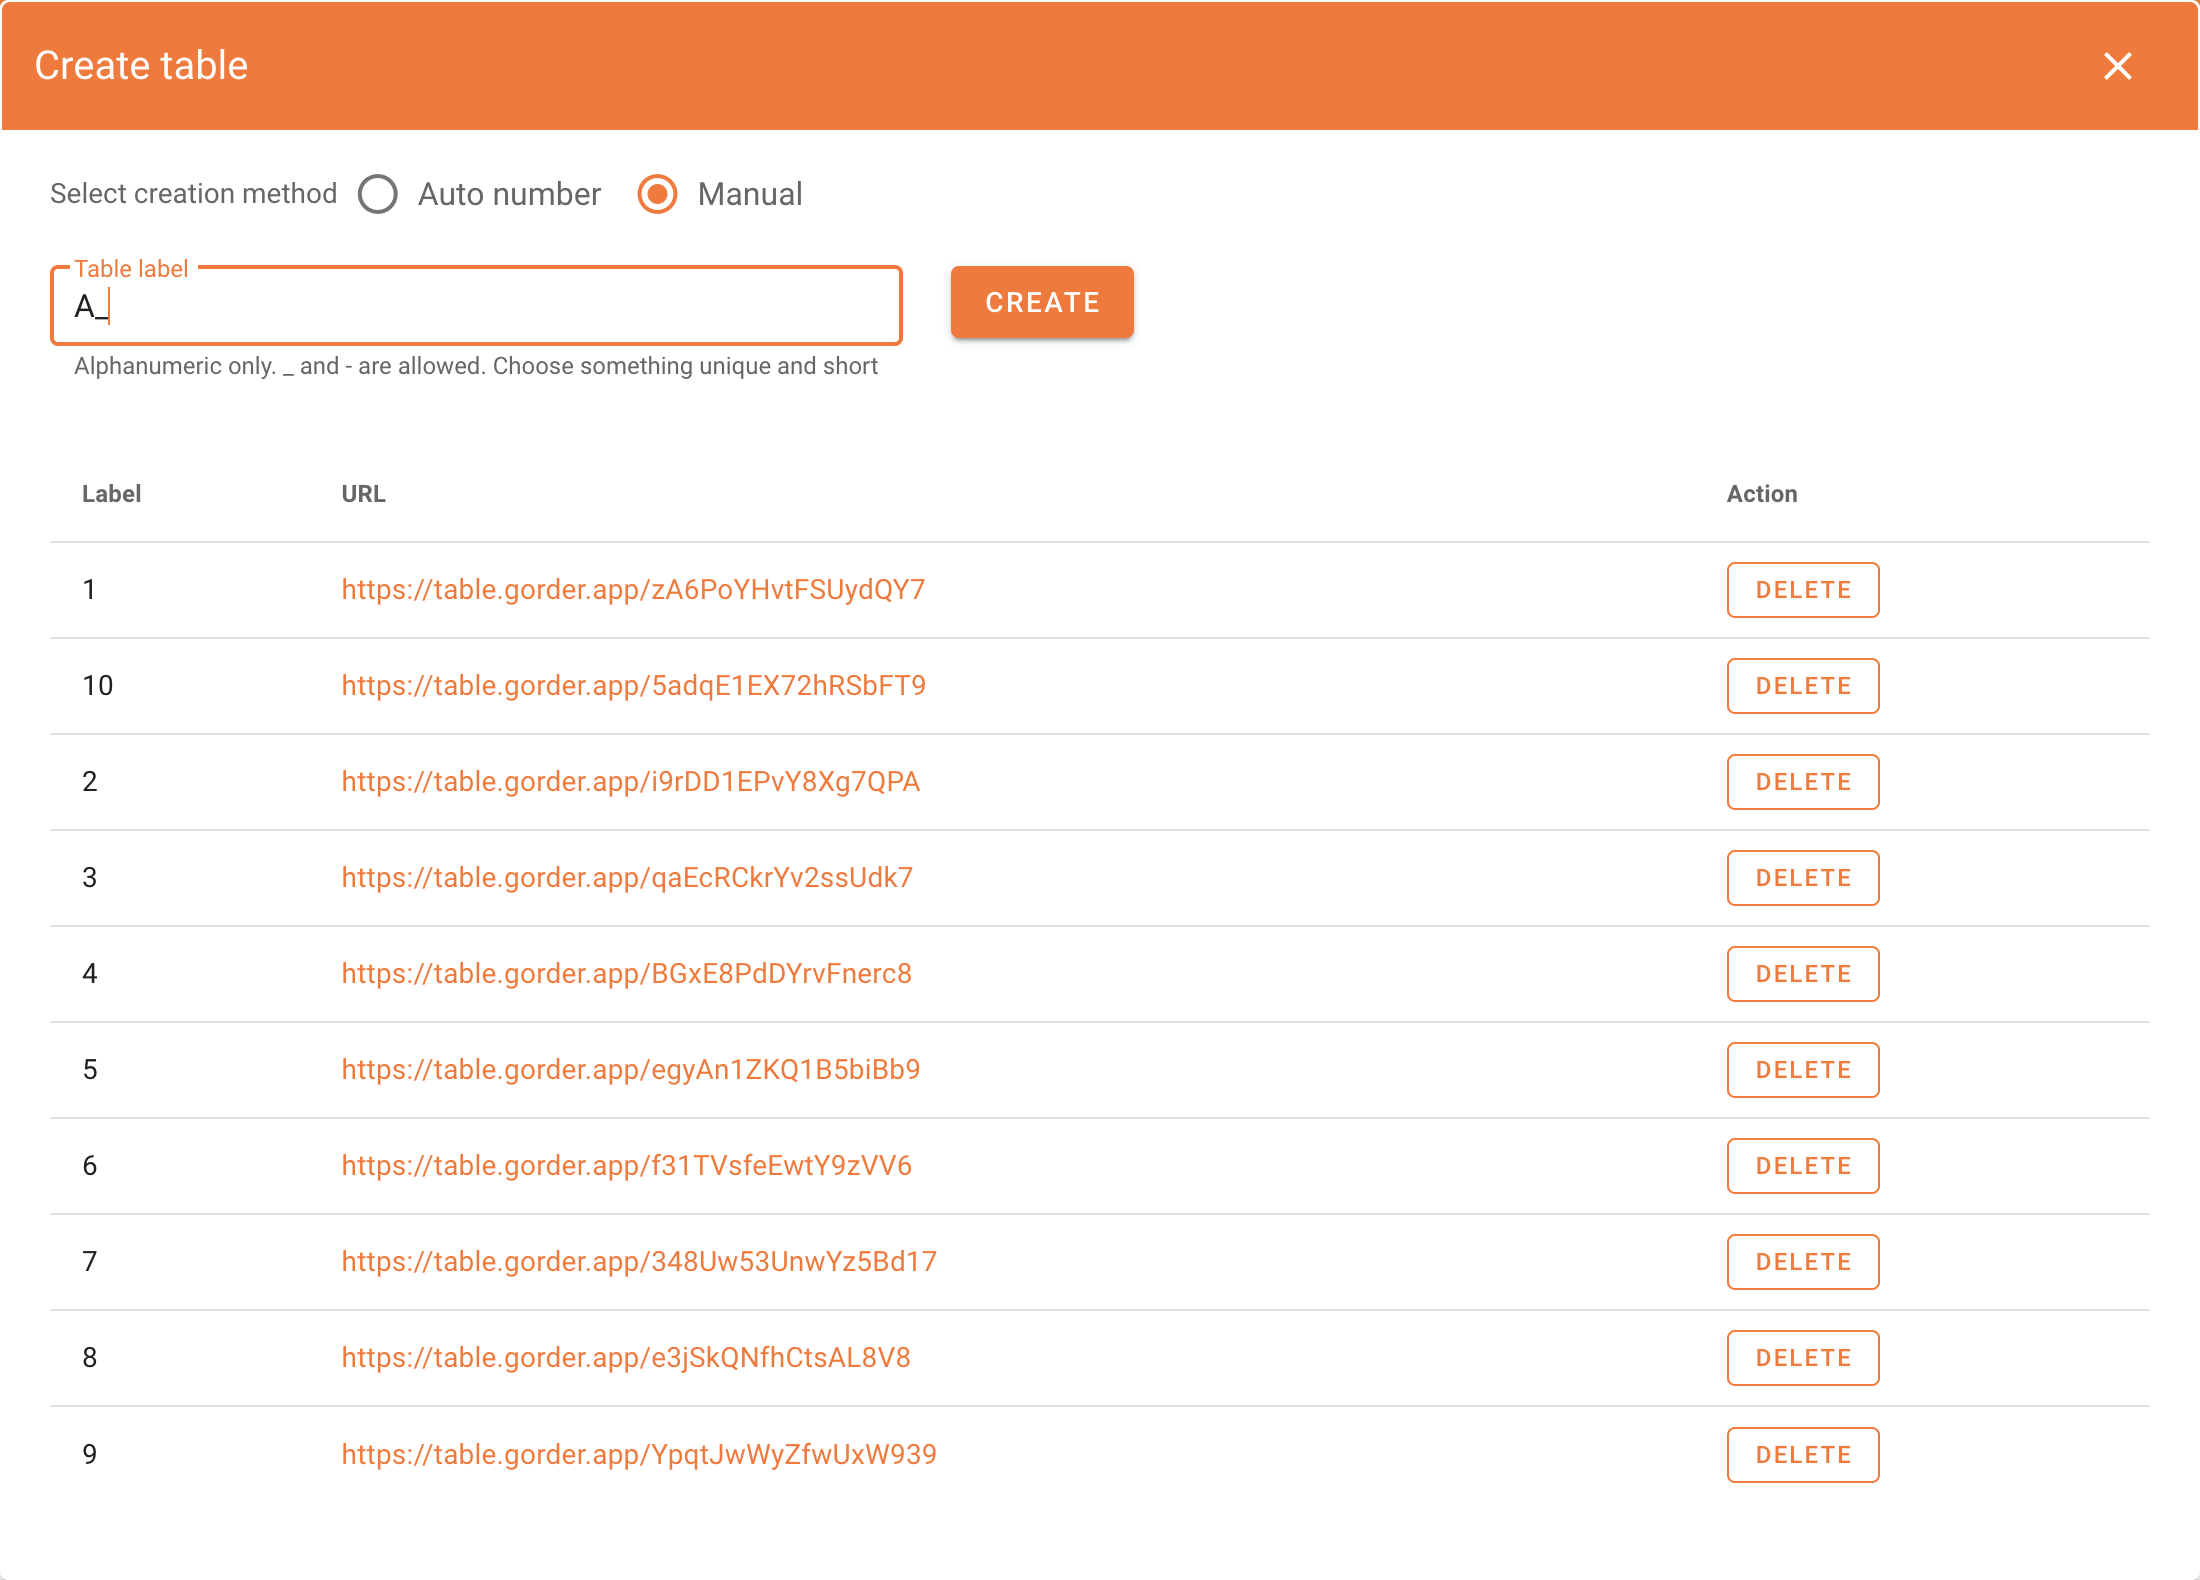Delete table labeled 5

[1803, 1070]
